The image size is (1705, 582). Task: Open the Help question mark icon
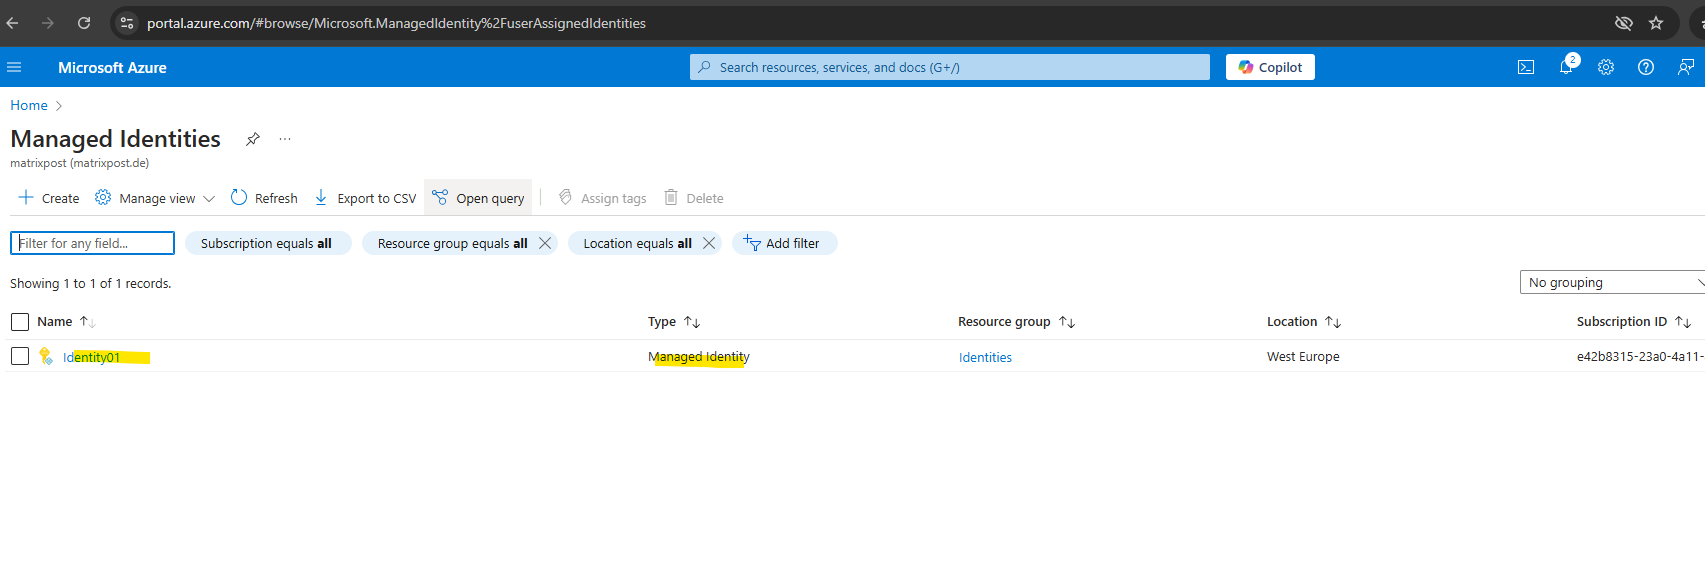pos(1646,67)
